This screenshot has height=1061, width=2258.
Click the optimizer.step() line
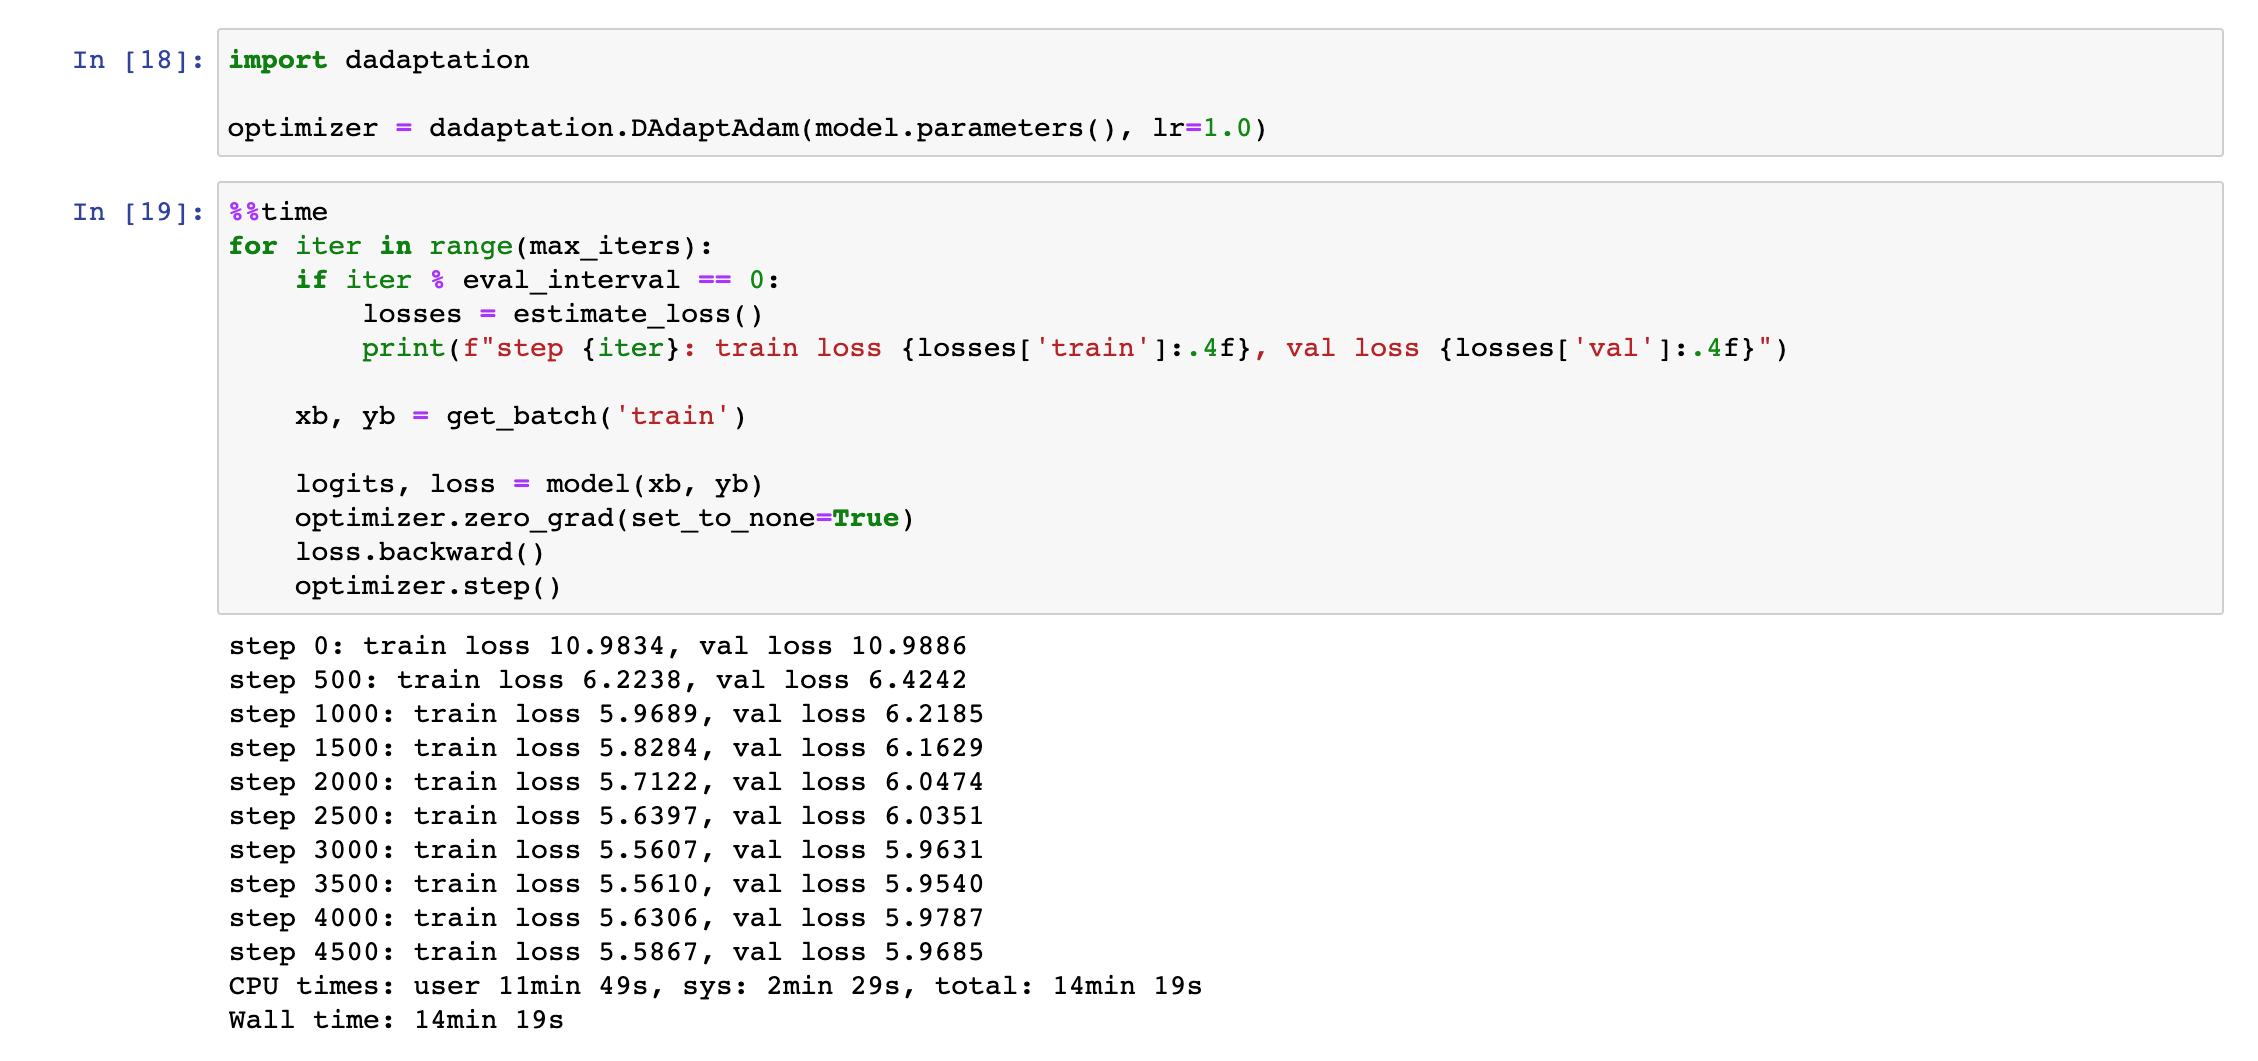(428, 586)
